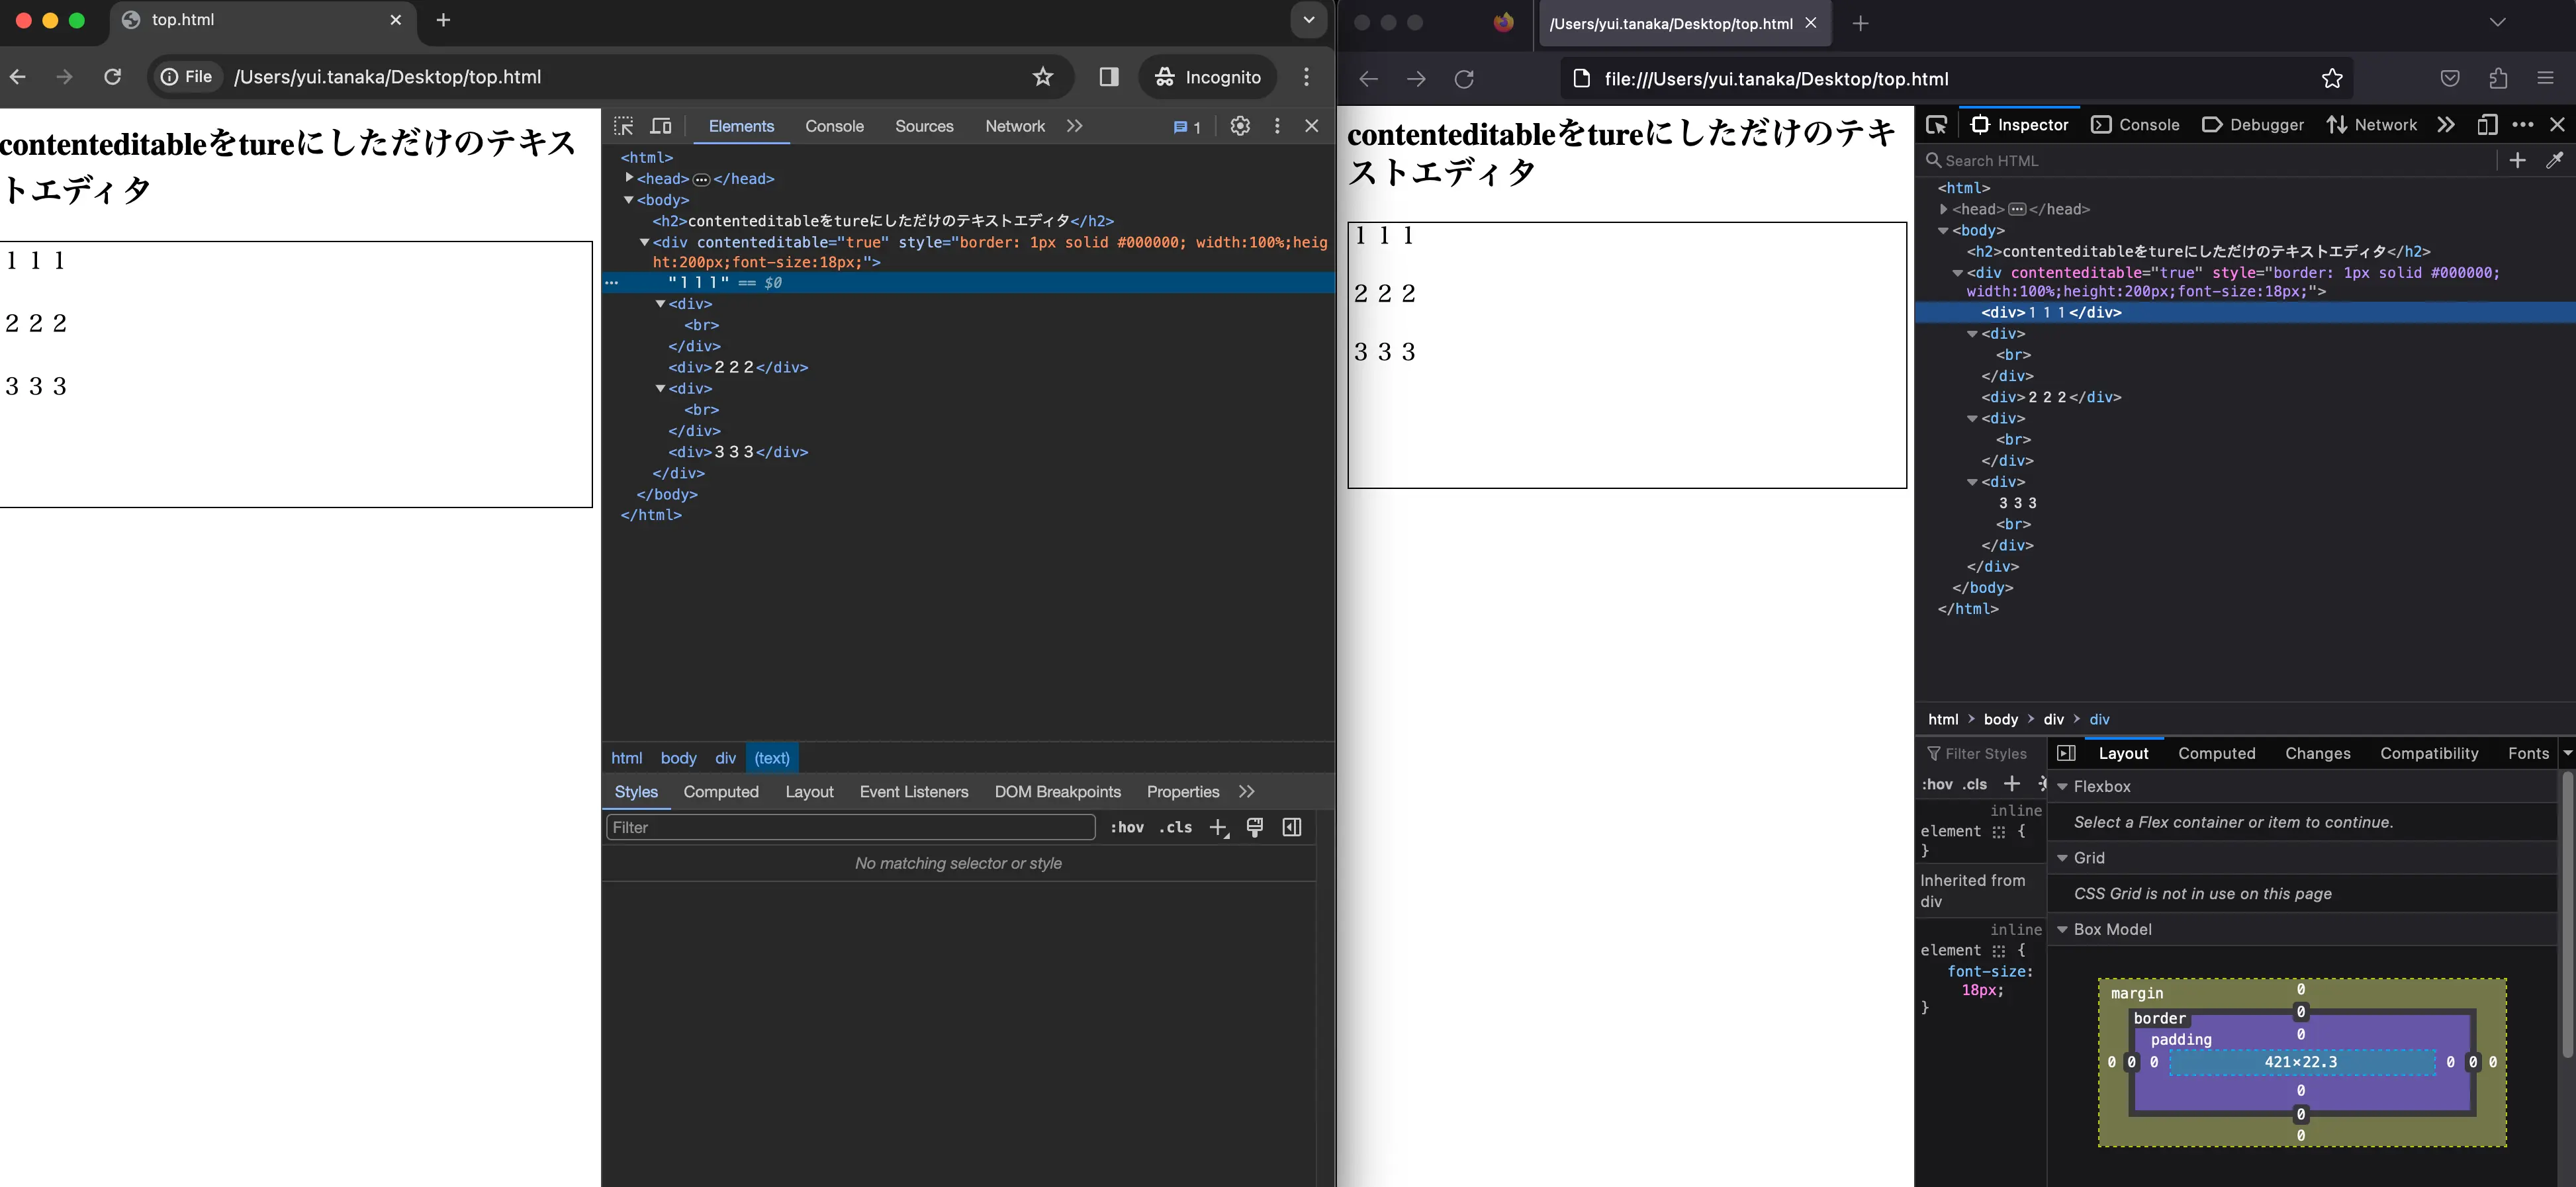Collapse the body element in Chrome's DOM tree
Viewport: 2576px width, 1187px height.
pos(629,200)
